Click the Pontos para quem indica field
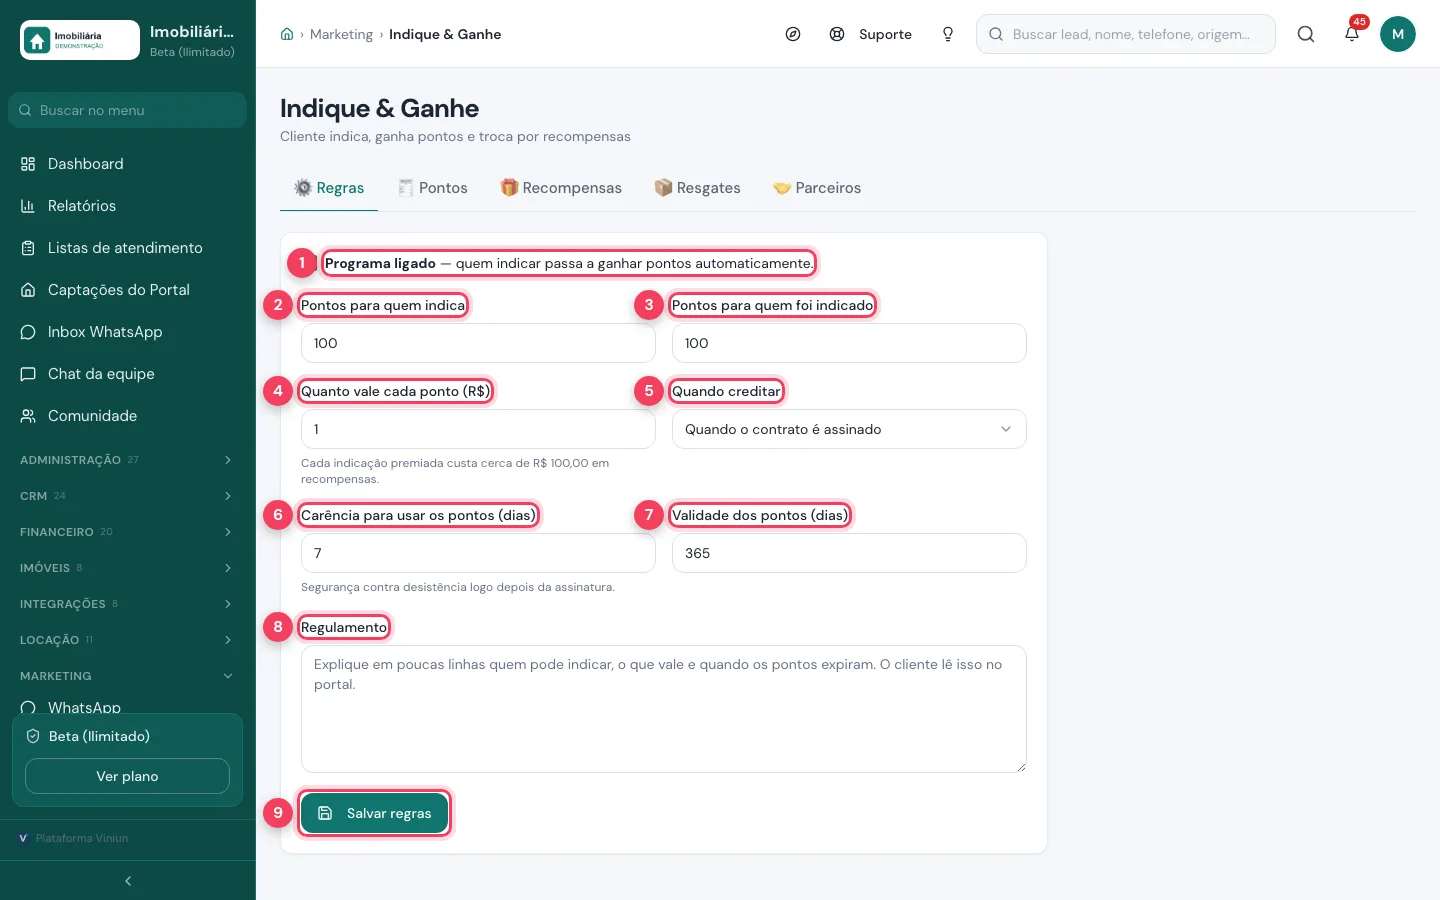Screen dimensions: 1440x900 click(478, 343)
